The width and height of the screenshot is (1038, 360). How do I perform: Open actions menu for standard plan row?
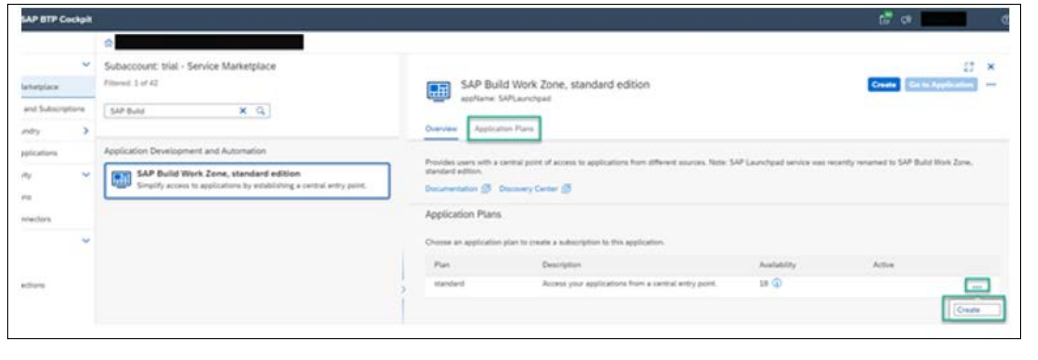click(x=977, y=285)
